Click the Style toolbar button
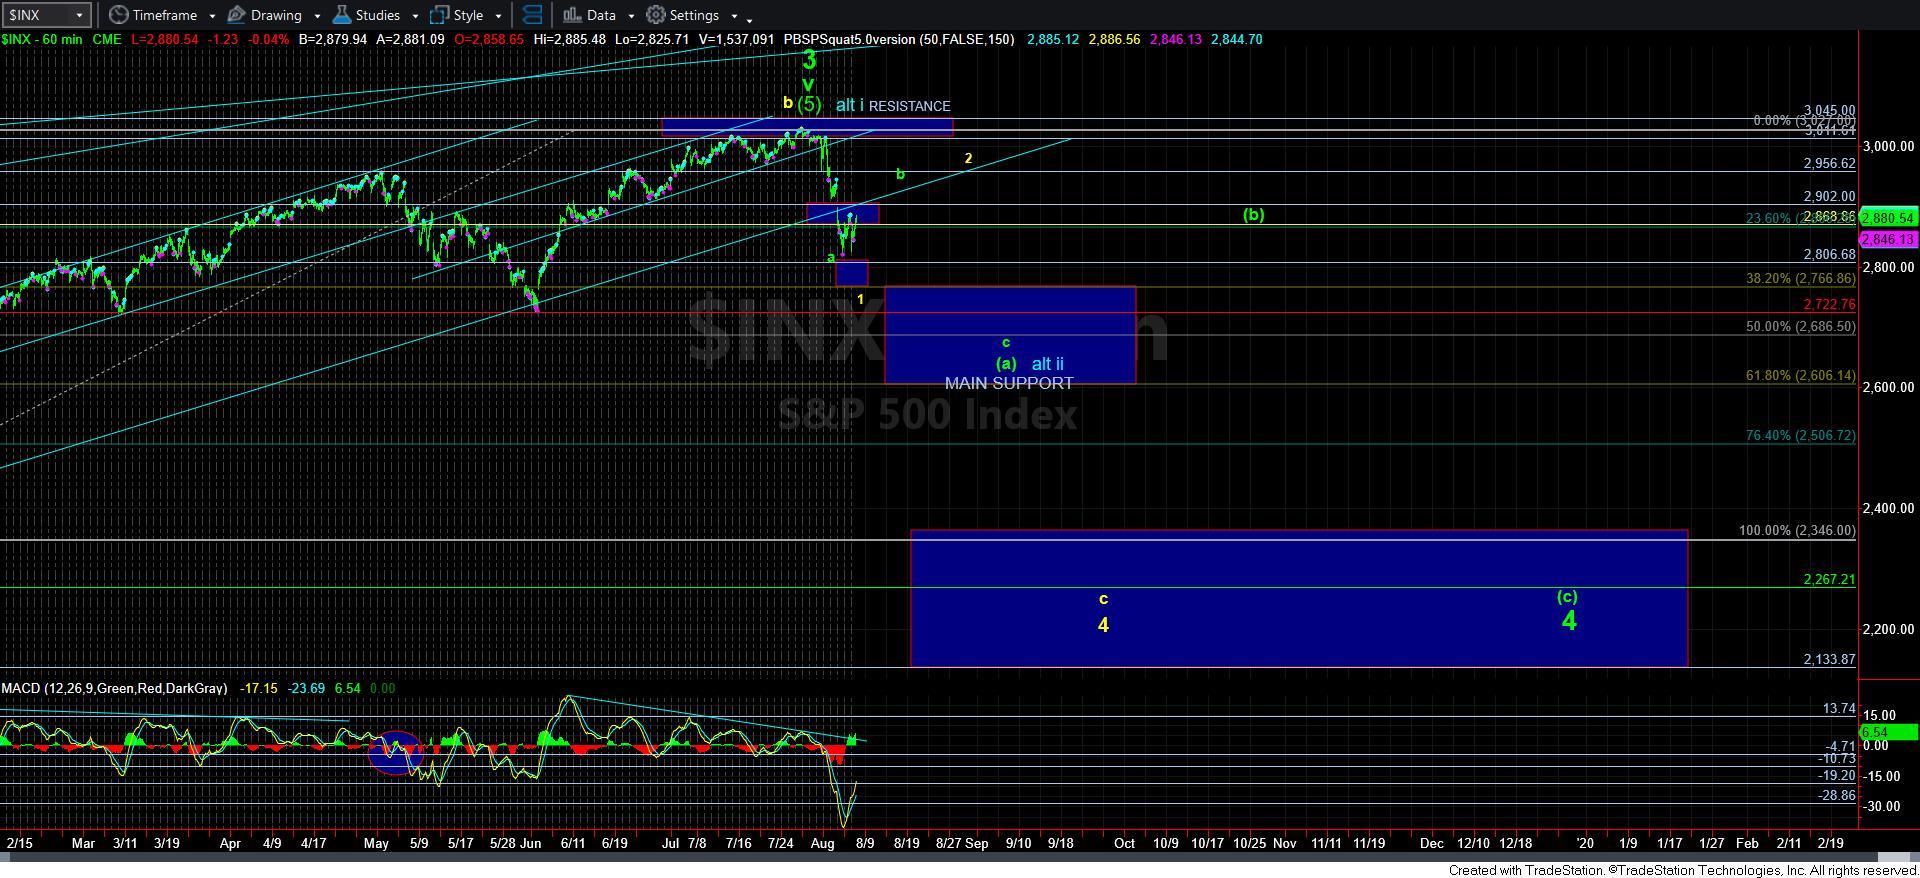 tap(457, 15)
